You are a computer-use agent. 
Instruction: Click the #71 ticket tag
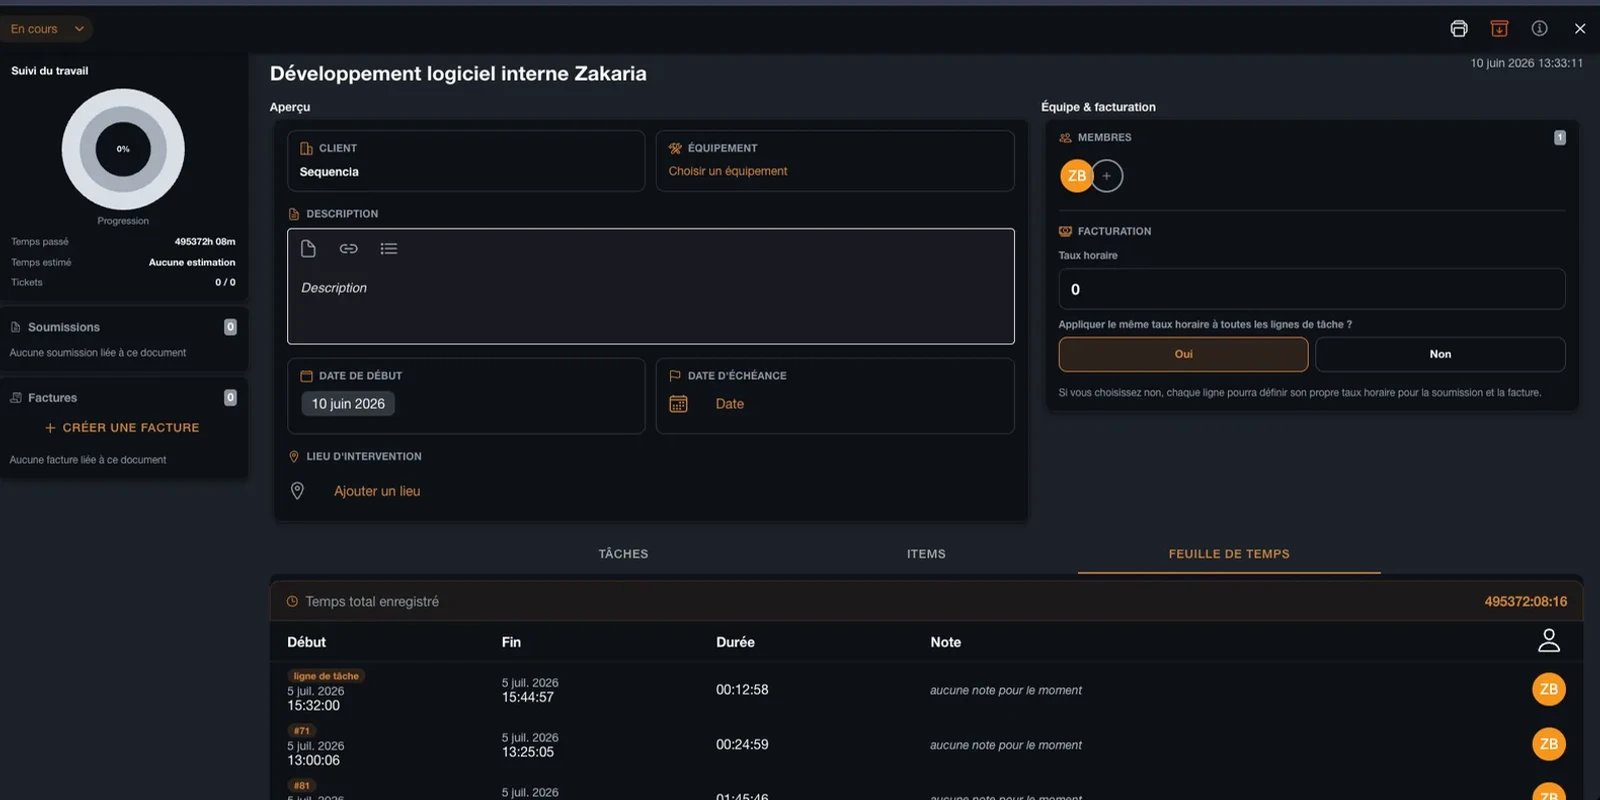302,731
